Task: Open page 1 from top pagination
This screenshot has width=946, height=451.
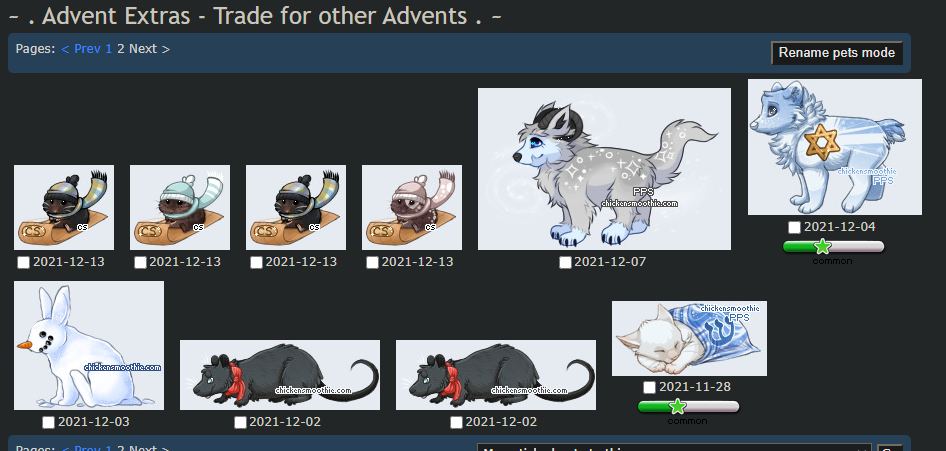Action: pos(109,48)
